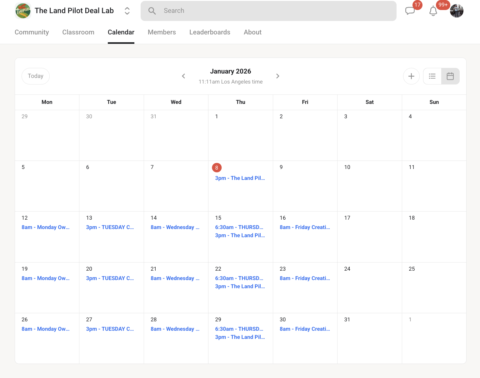Open Leaderboards tab
Viewport: 480px width, 378px height.
210,32
